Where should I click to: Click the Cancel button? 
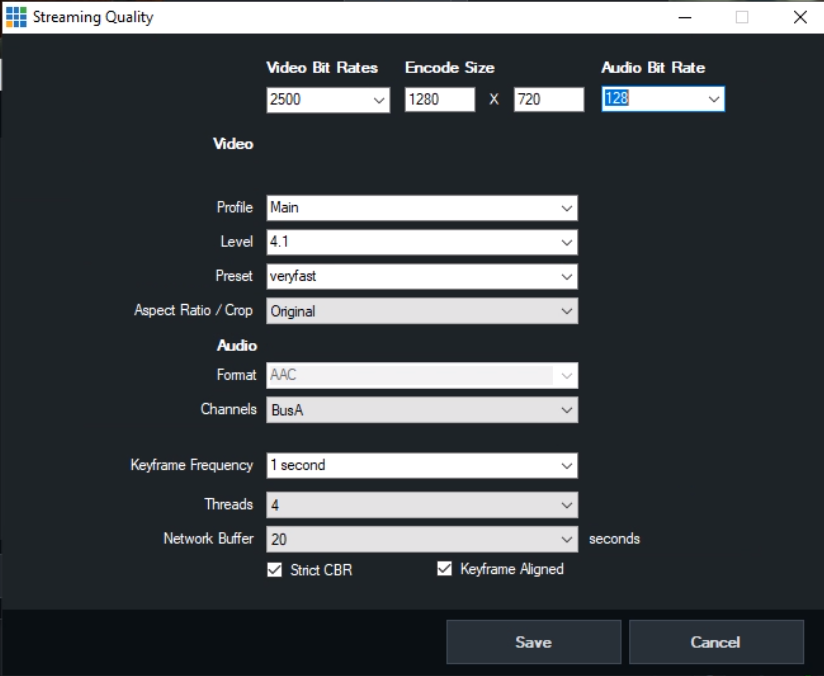pyautogui.click(x=717, y=642)
